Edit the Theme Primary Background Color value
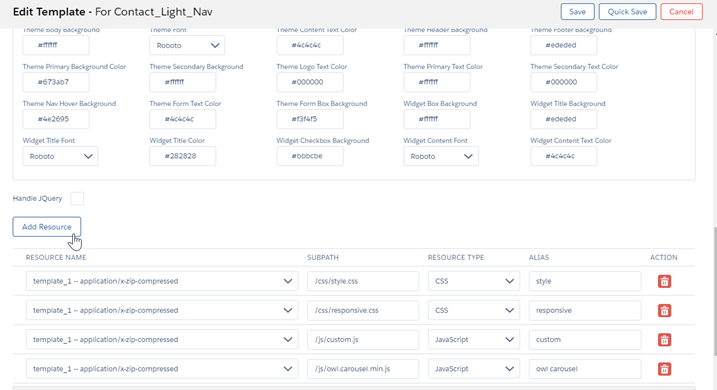This screenshot has width=717, height=390. [x=56, y=82]
